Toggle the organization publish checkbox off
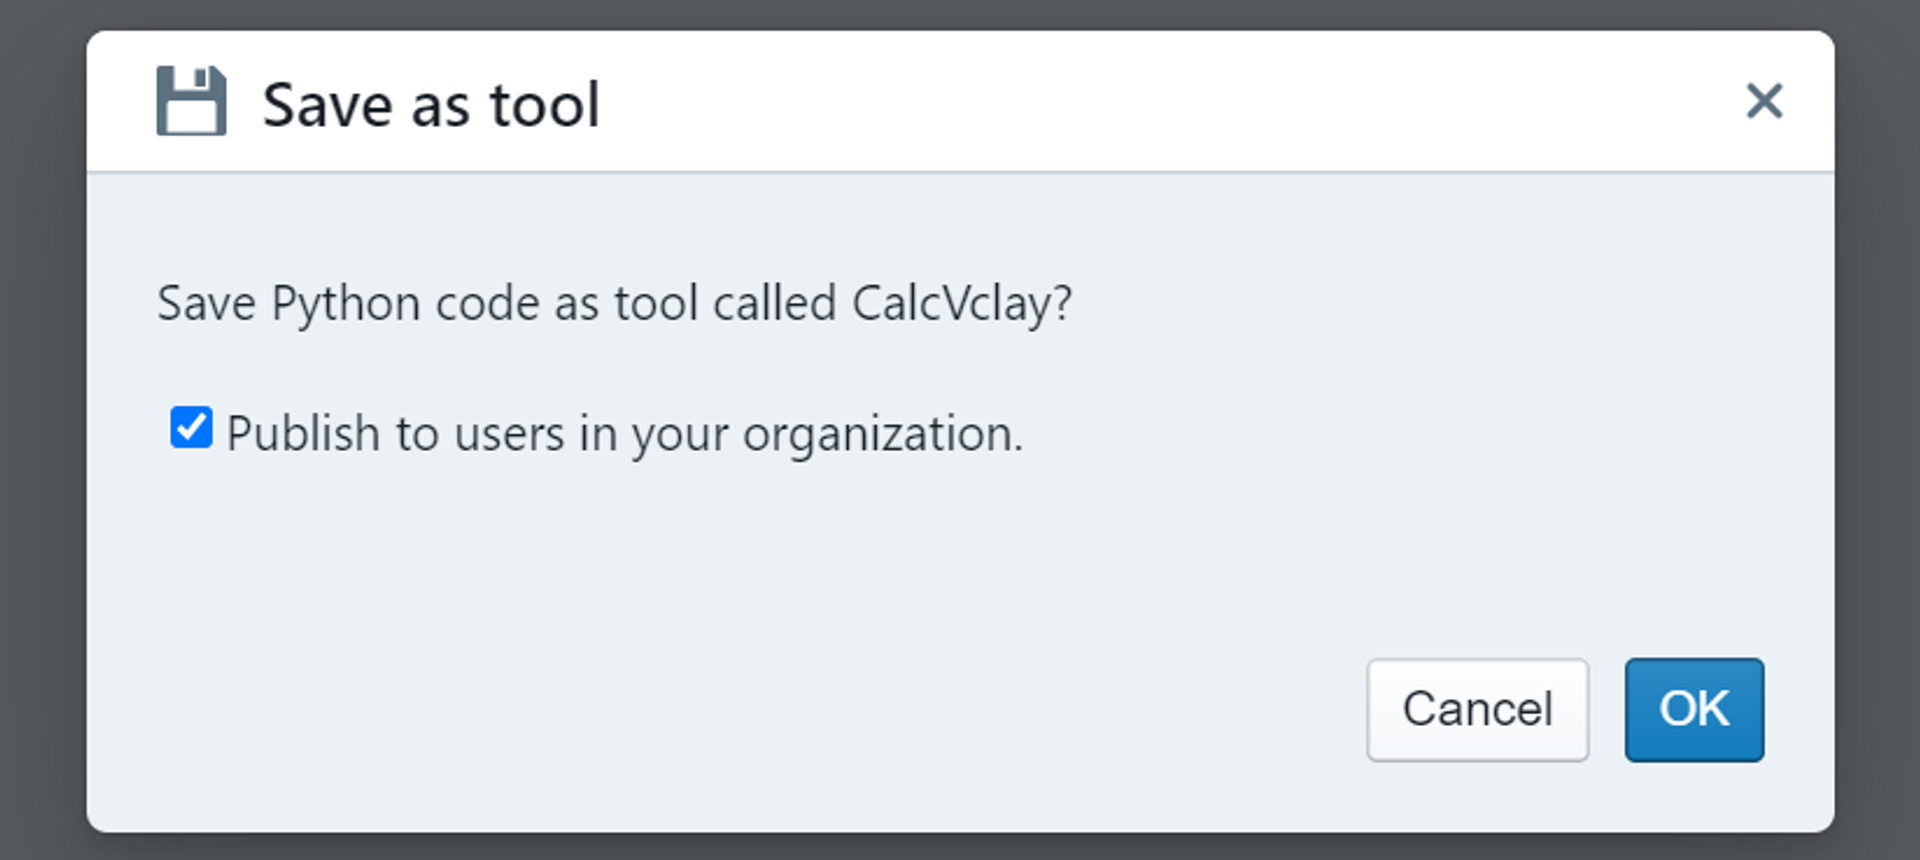1920x860 pixels. pyautogui.click(x=191, y=428)
